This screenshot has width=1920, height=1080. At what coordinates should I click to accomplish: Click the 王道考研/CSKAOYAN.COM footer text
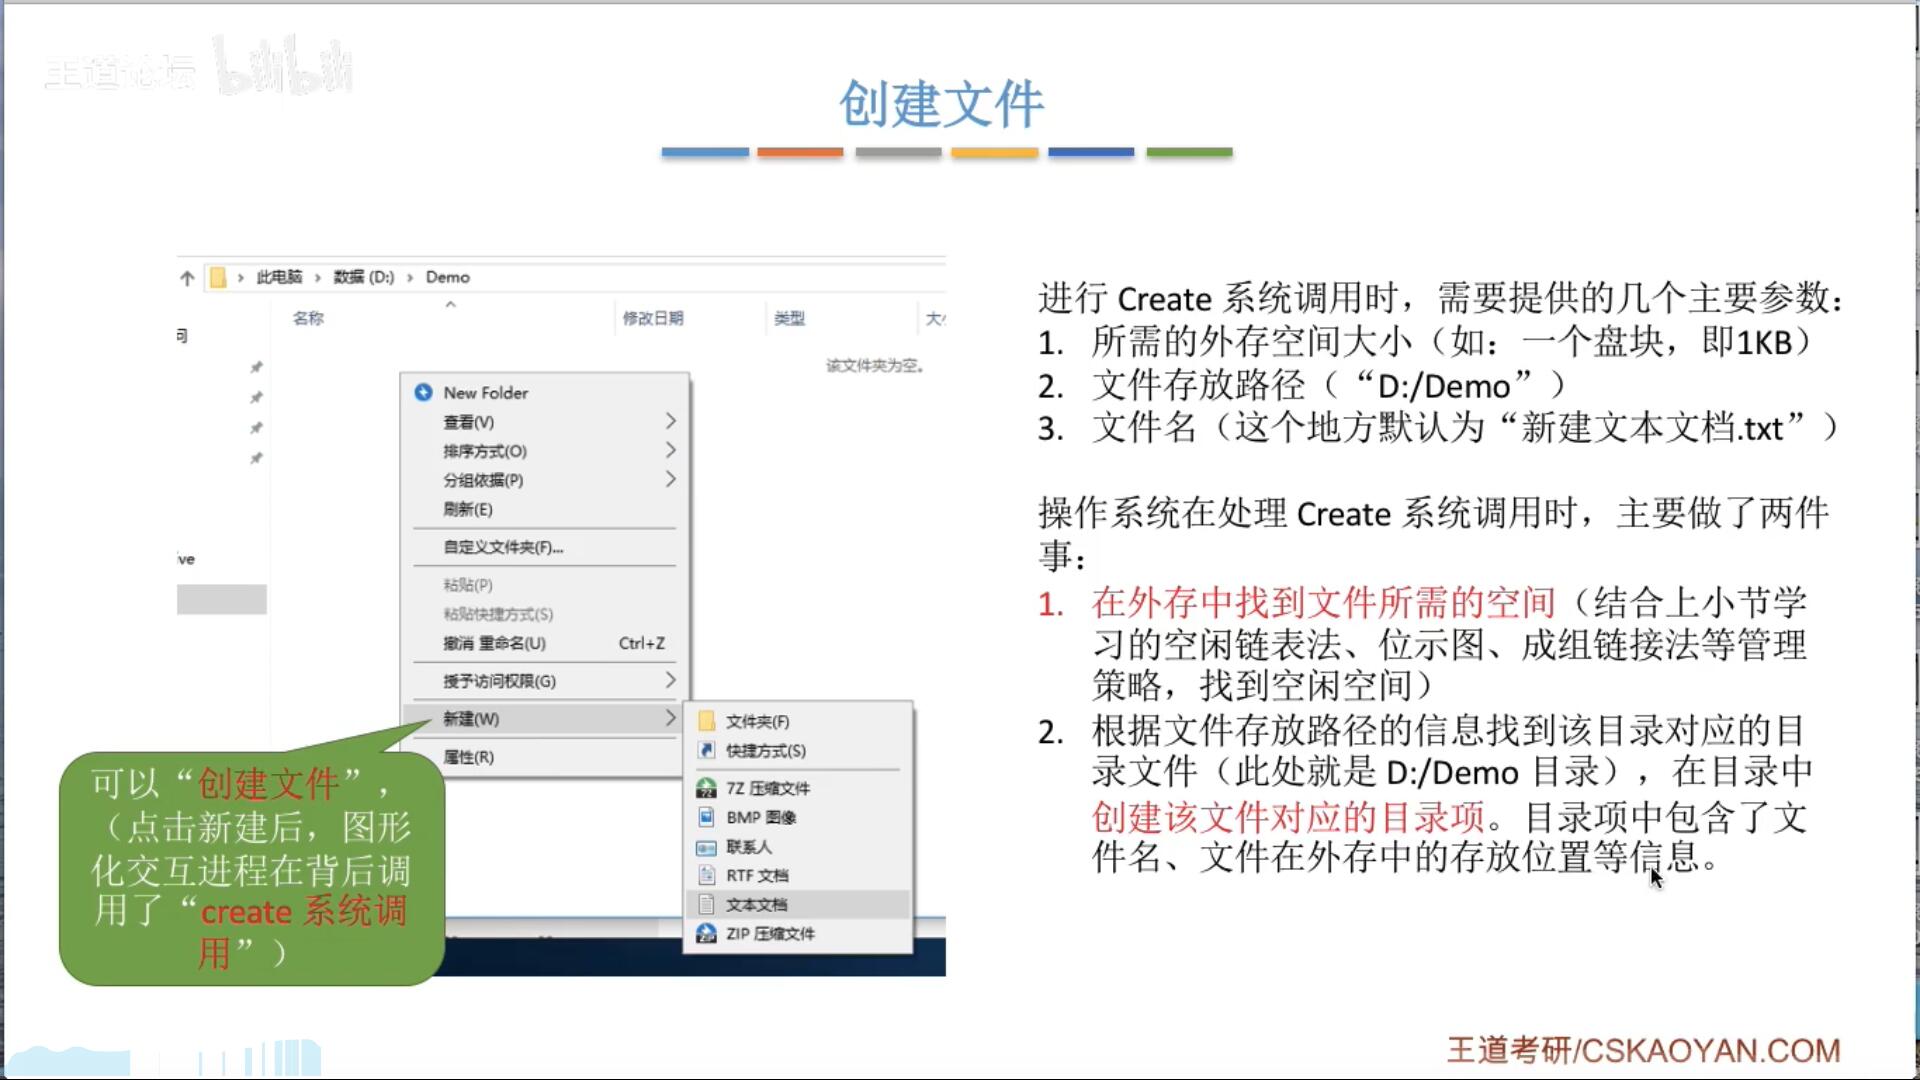[1644, 1050]
